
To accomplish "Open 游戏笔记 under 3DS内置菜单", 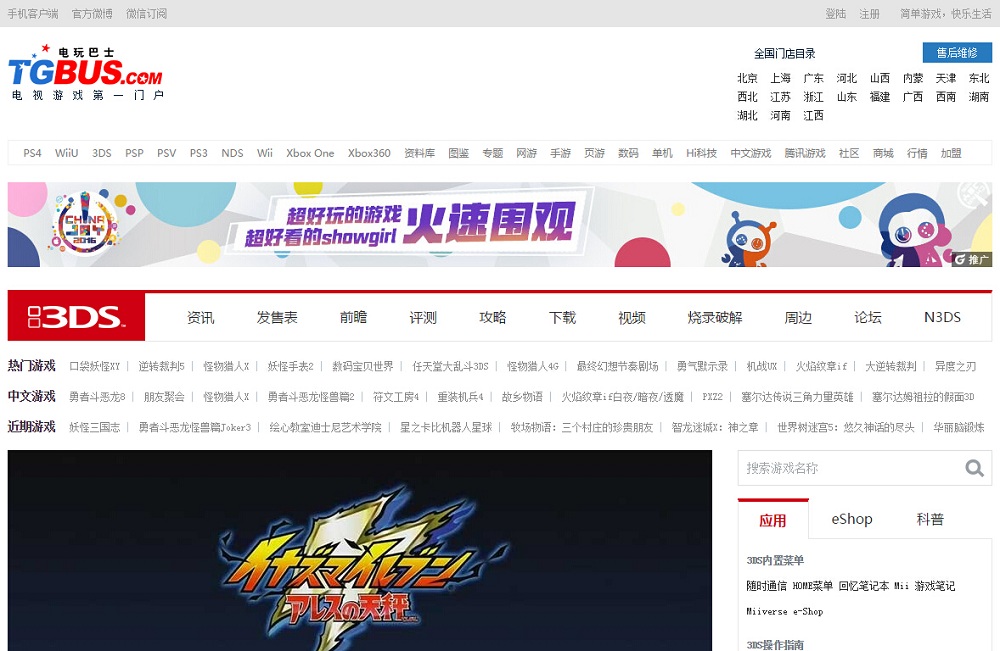I will click(x=935, y=585).
